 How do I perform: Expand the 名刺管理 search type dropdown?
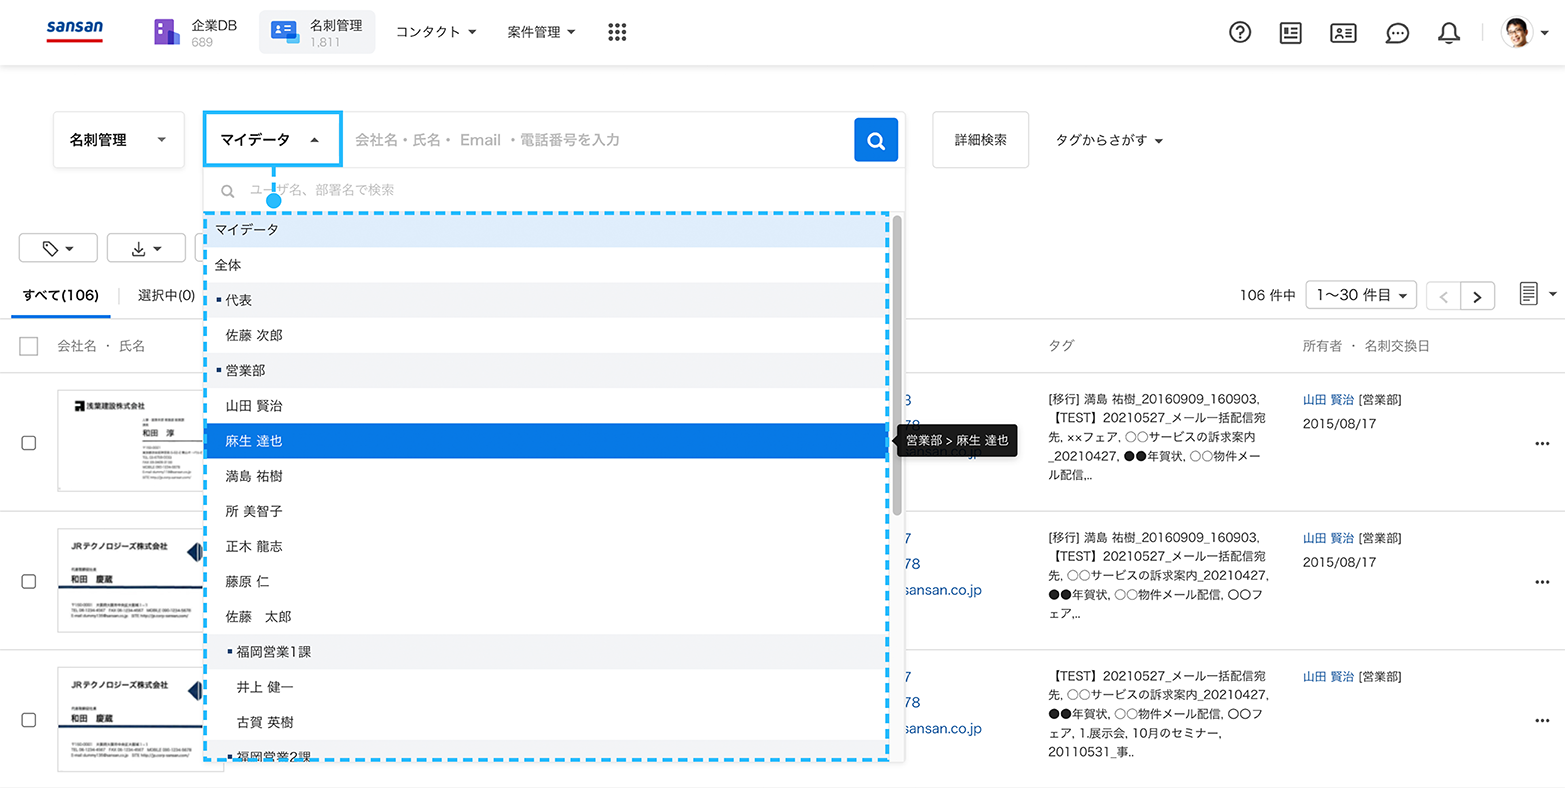118,140
